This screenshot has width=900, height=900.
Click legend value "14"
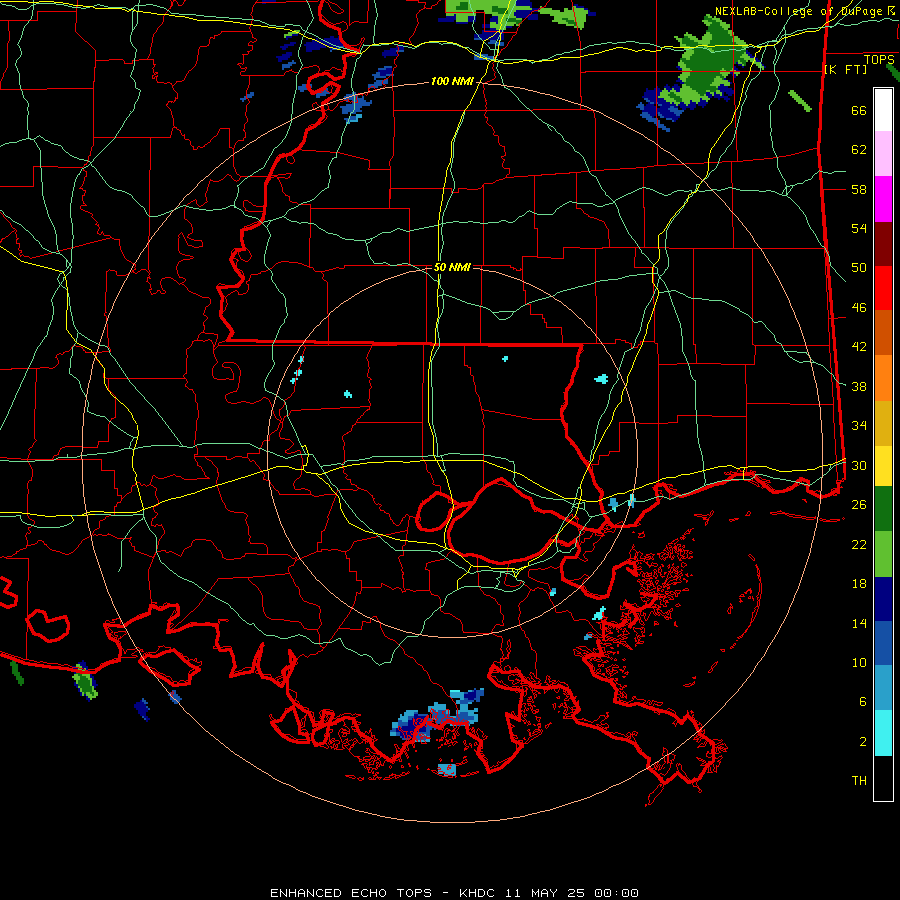[x=859, y=623]
